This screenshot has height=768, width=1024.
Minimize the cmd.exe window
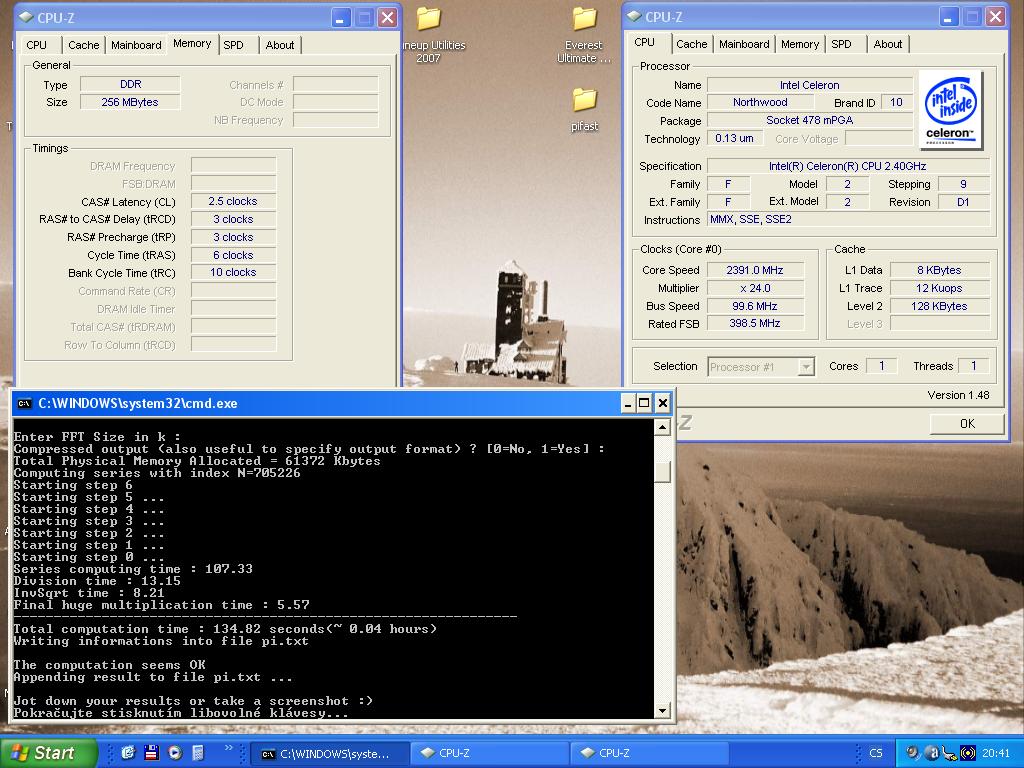coord(627,404)
